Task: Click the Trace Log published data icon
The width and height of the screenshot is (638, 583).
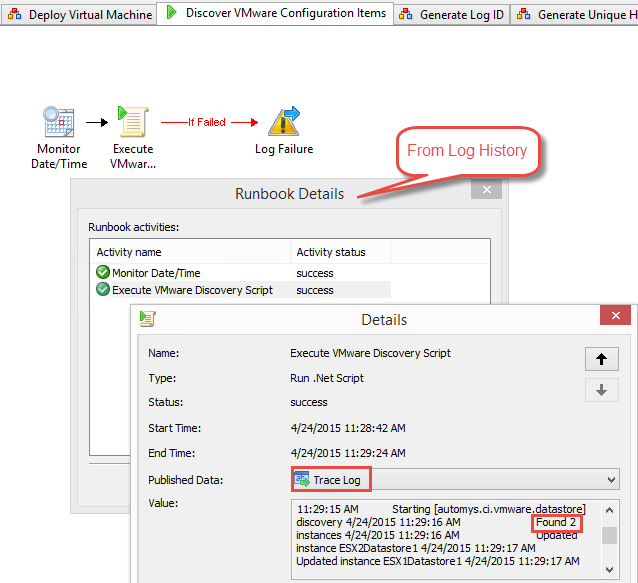Action: point(302,479)
